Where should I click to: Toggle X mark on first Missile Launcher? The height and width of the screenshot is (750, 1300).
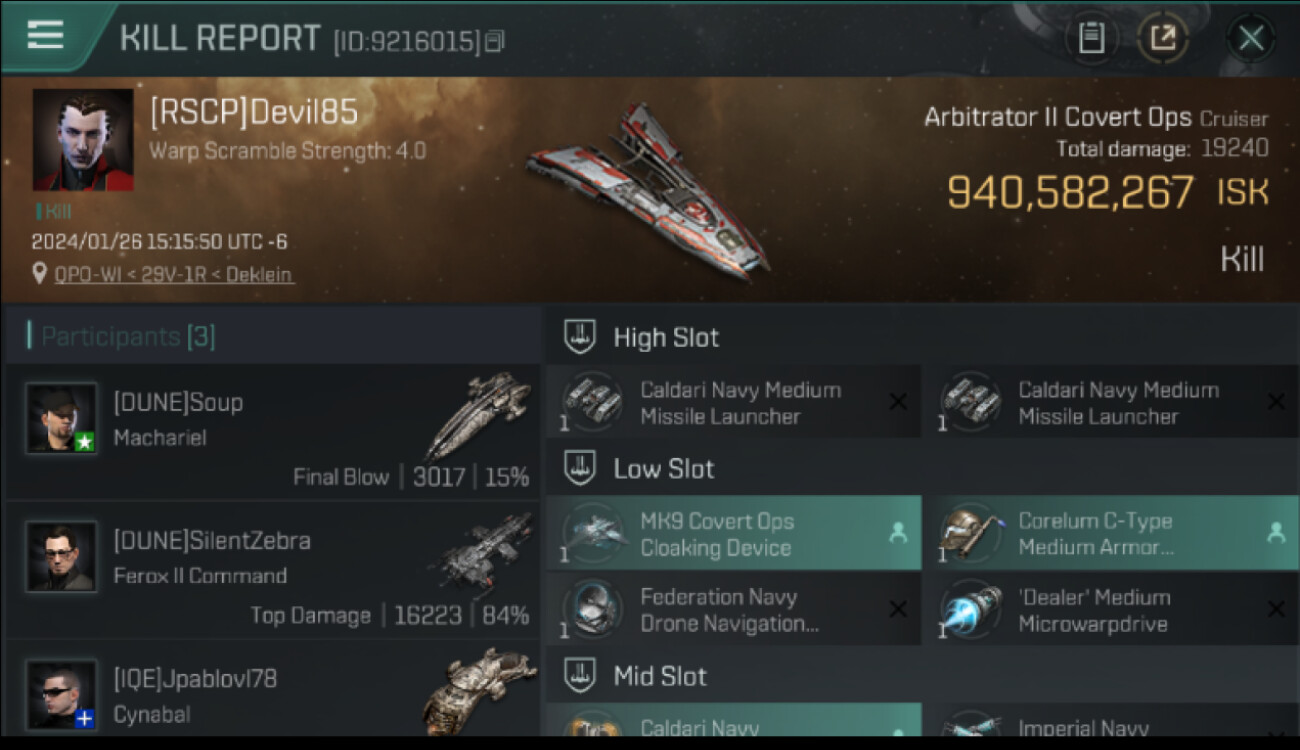[x=898, y=402]
